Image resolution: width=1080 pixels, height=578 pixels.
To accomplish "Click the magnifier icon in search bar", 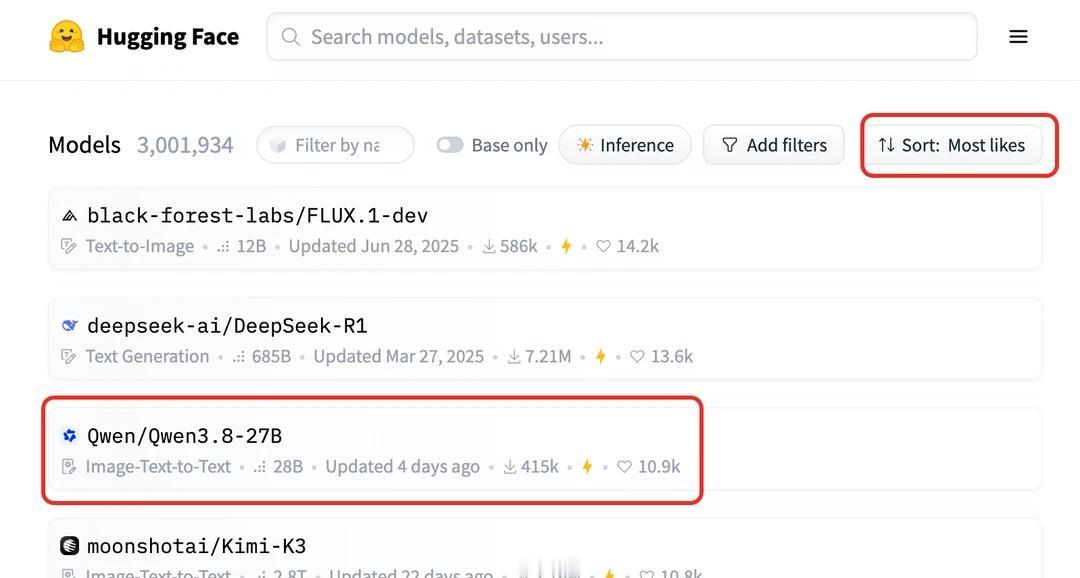I will pyautogui.click(x=291, y=37).
